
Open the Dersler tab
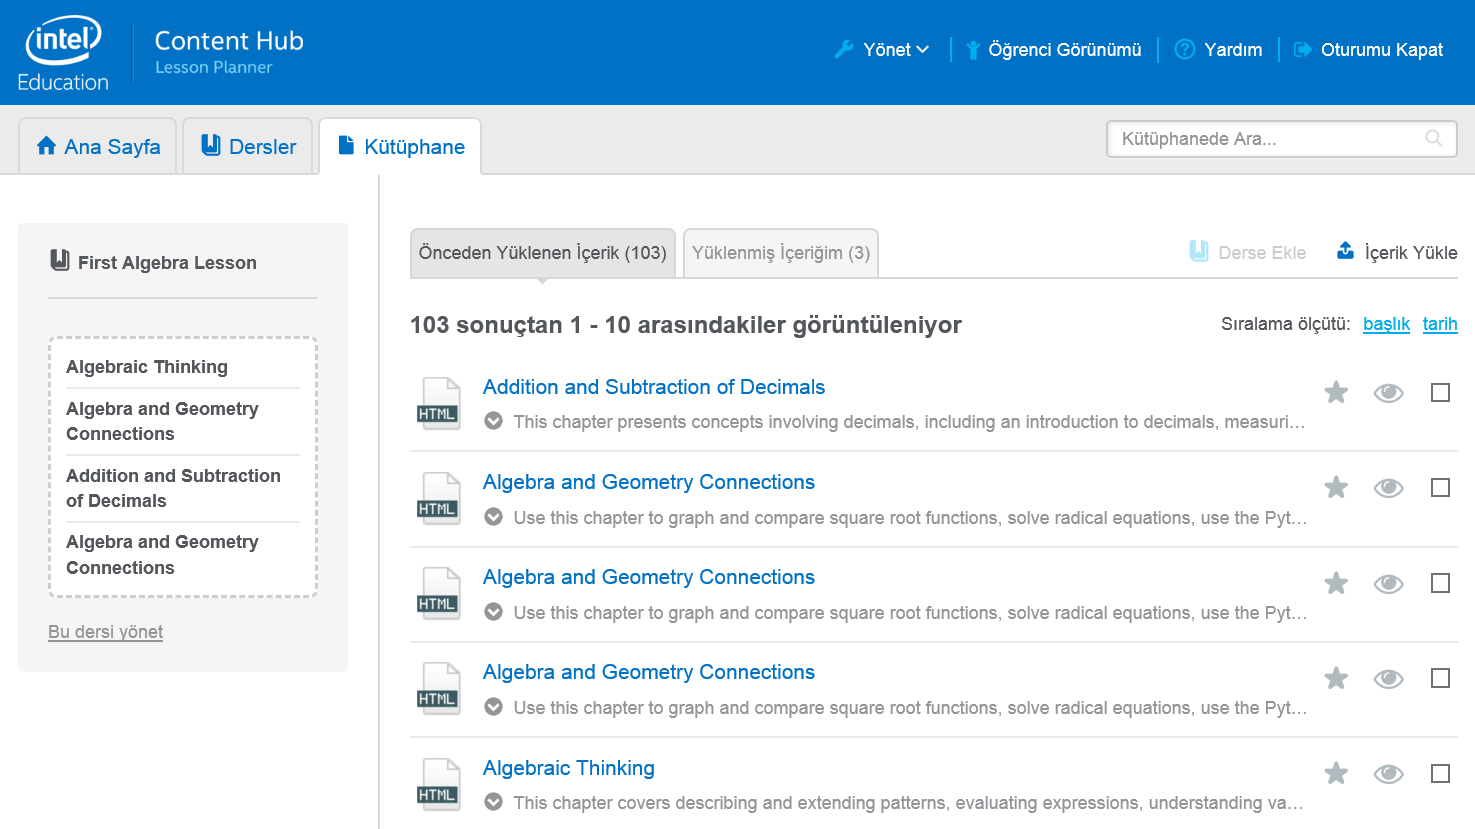point(248,146)
